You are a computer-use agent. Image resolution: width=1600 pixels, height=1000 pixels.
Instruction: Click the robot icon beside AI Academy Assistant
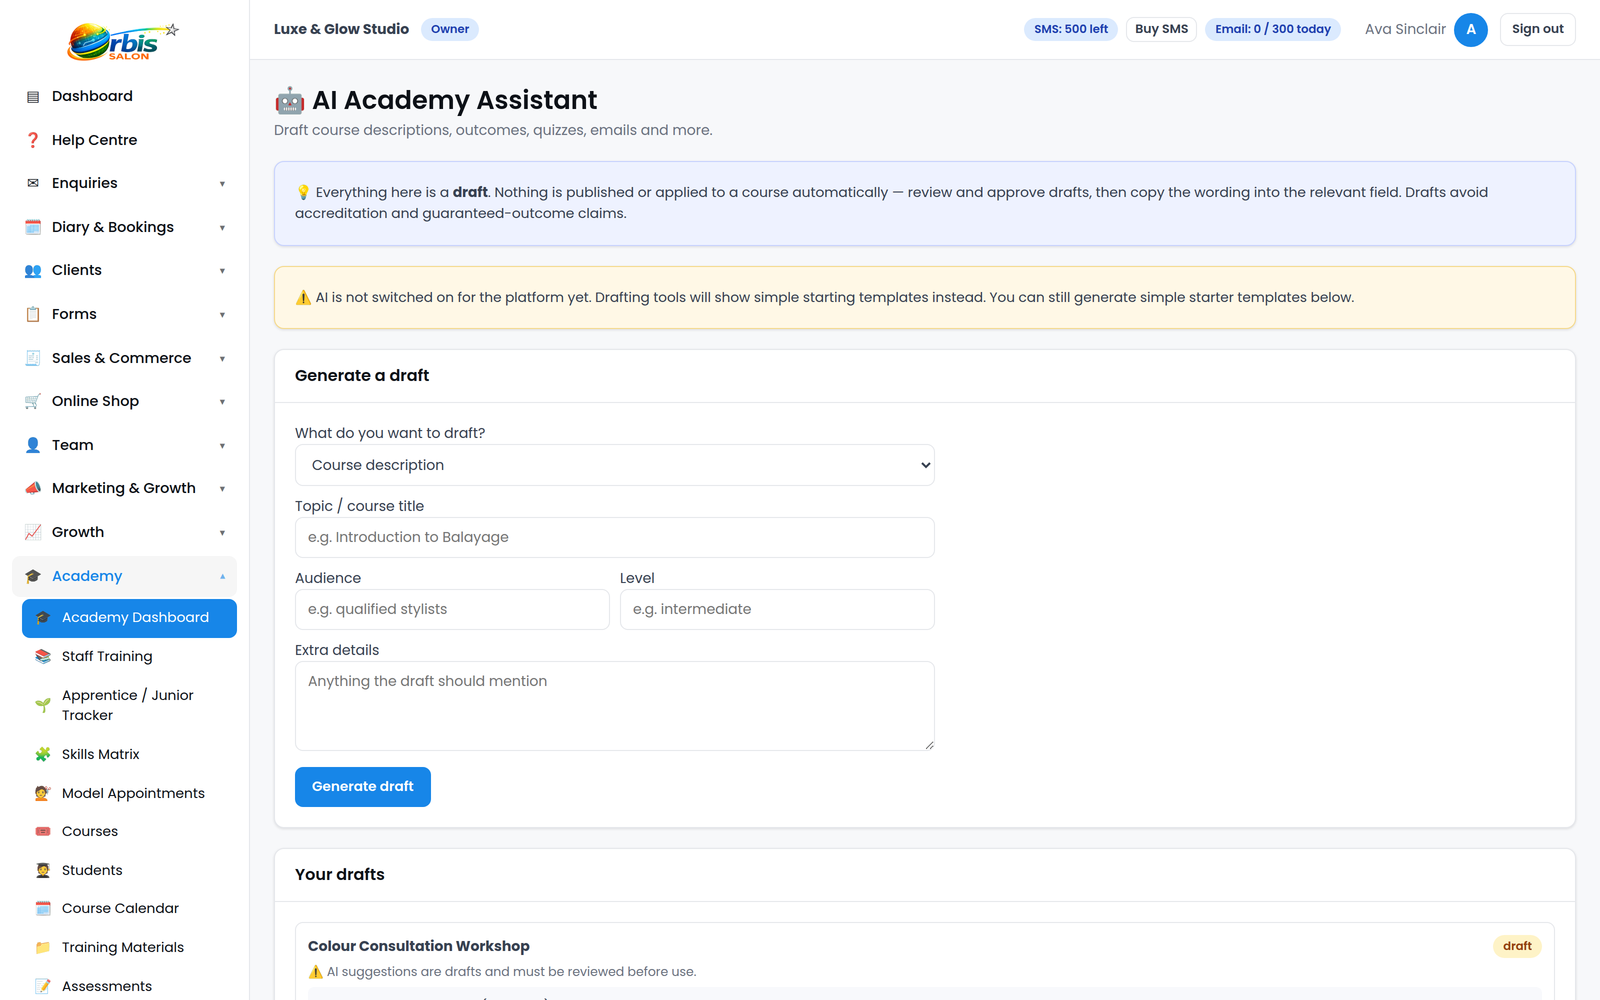click(290, 100)
